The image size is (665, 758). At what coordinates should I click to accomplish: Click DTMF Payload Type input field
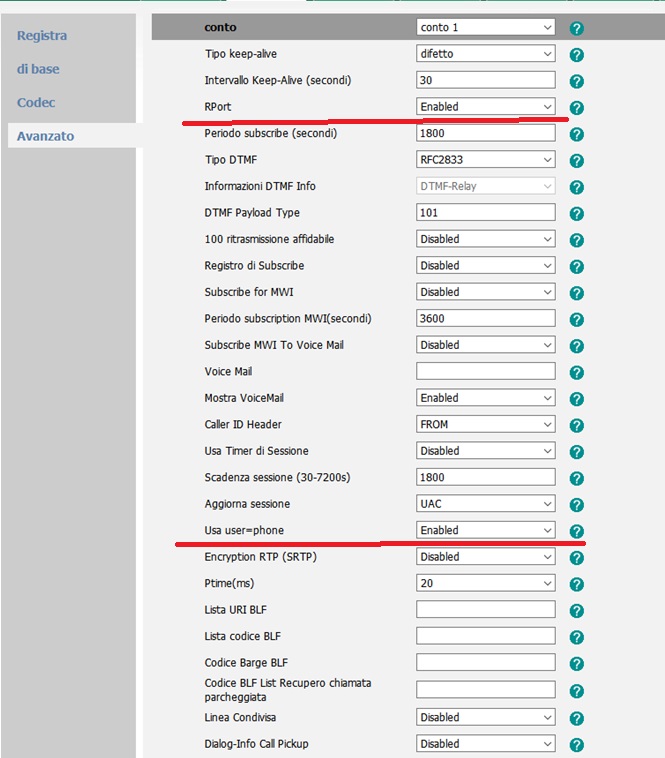(486, 212)
